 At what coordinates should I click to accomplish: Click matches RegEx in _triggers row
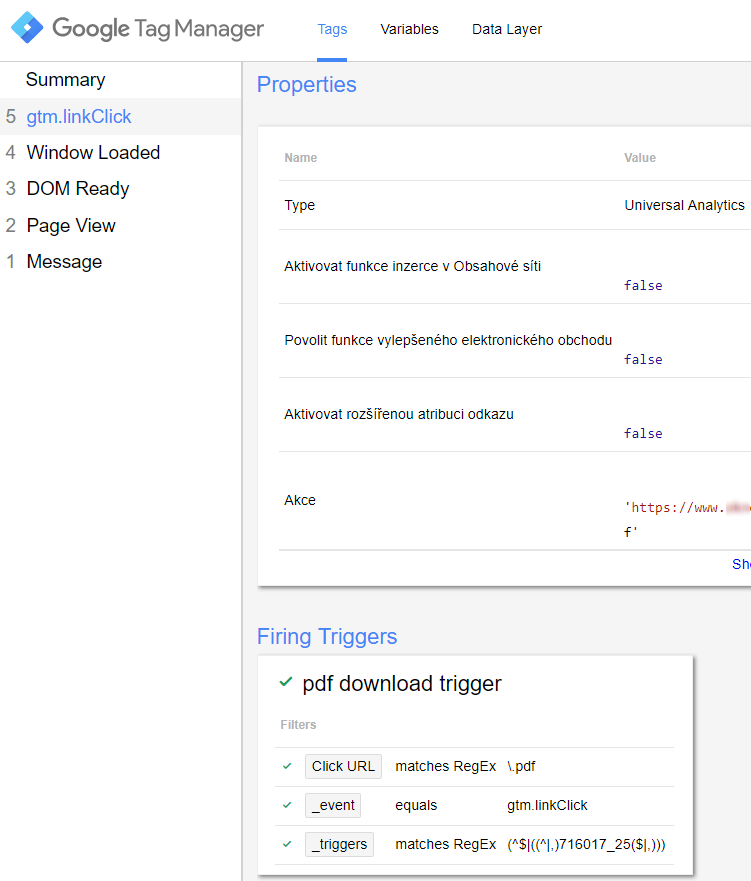tap(445, 844)
